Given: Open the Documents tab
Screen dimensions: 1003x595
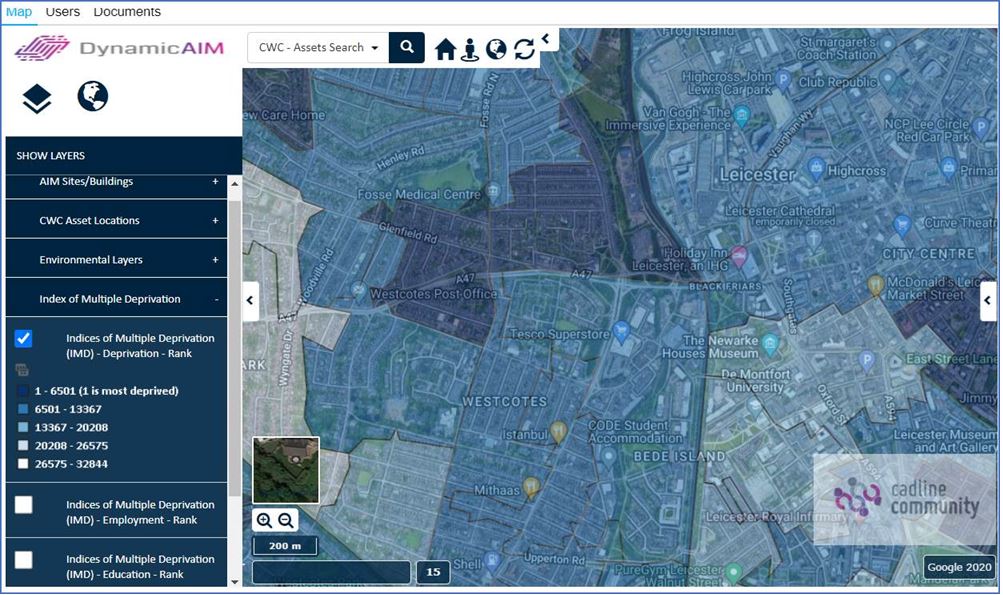Looking at the screenshot, I should click(x=127, y=12).
